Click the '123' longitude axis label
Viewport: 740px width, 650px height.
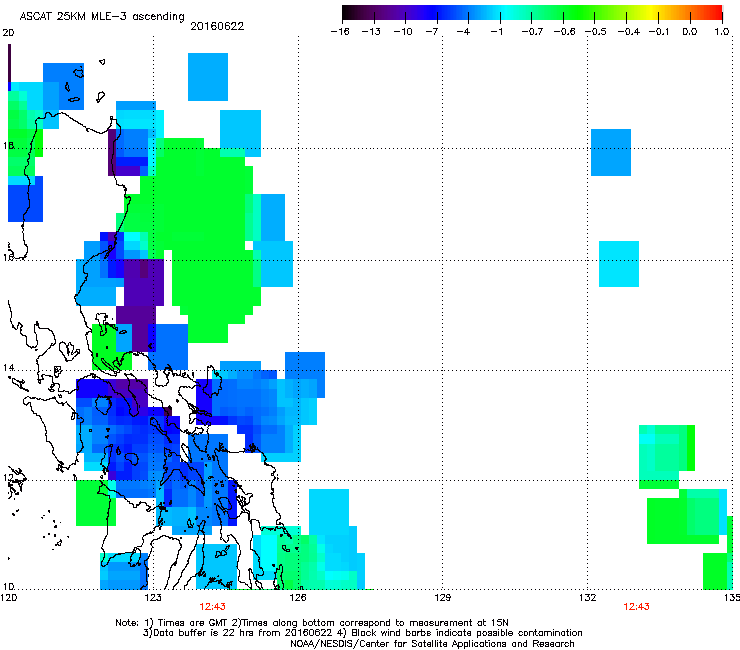tap(153, 598)
